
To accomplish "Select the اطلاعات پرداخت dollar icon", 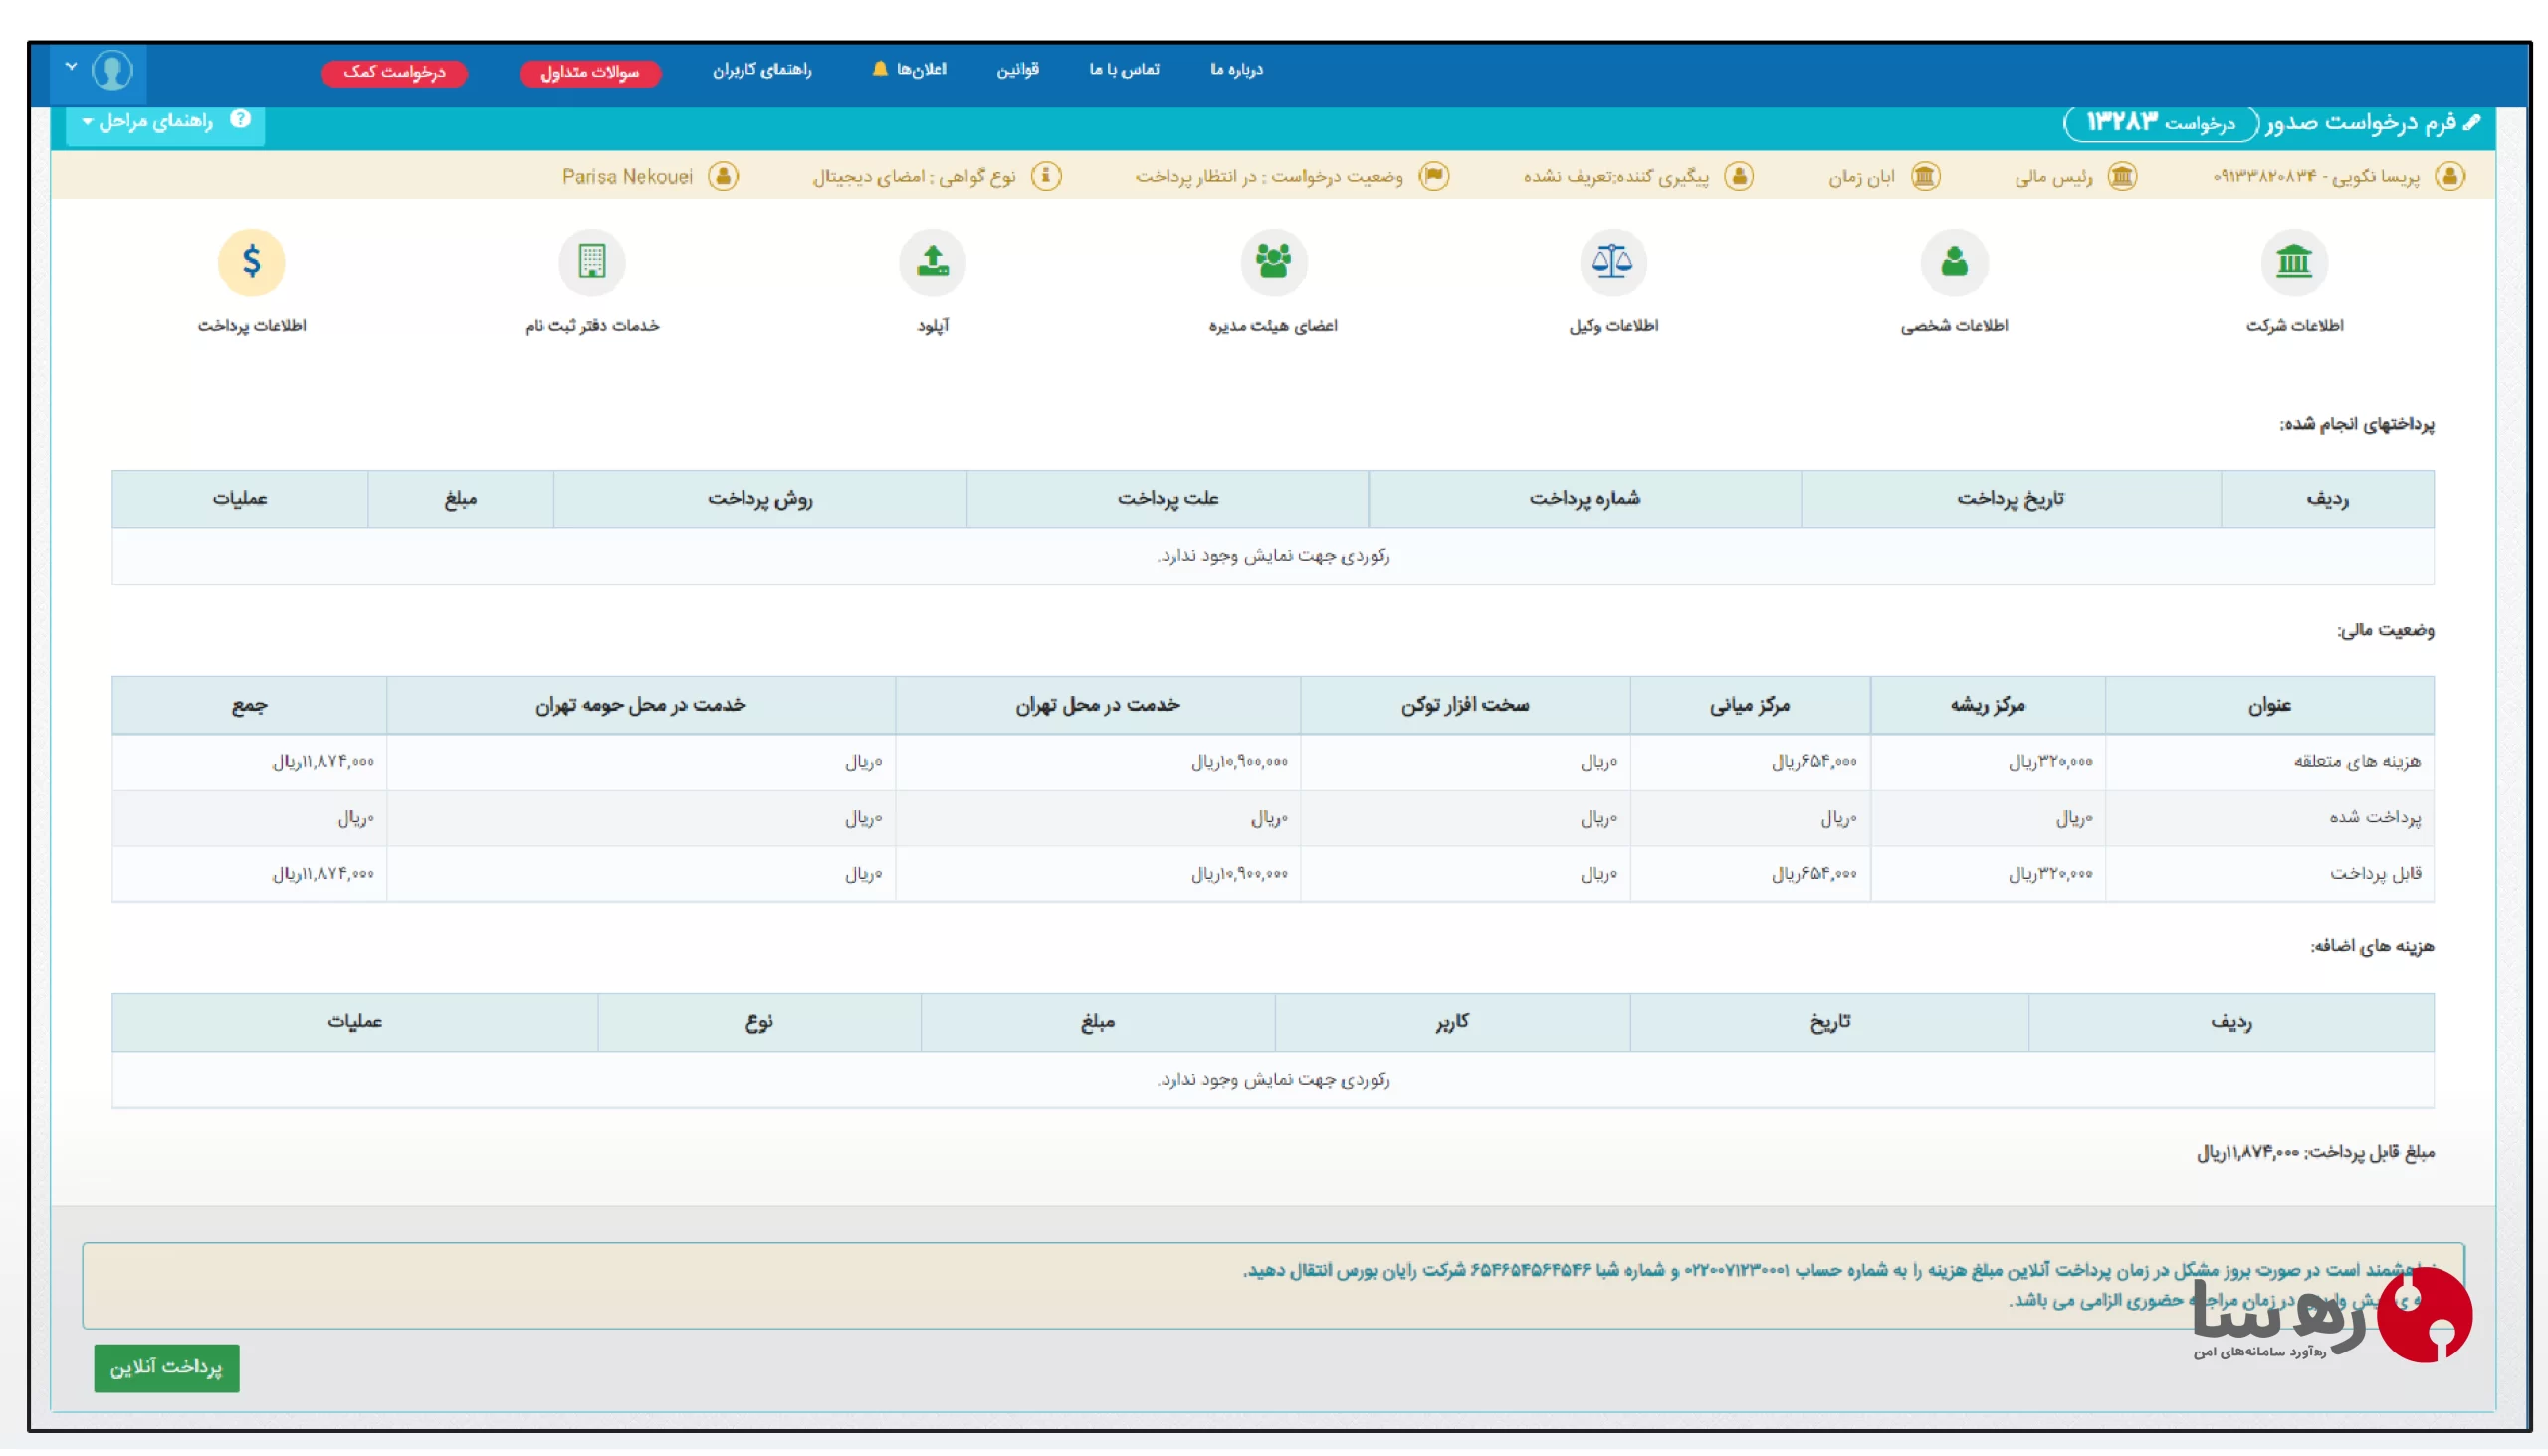I will (251, 262).
